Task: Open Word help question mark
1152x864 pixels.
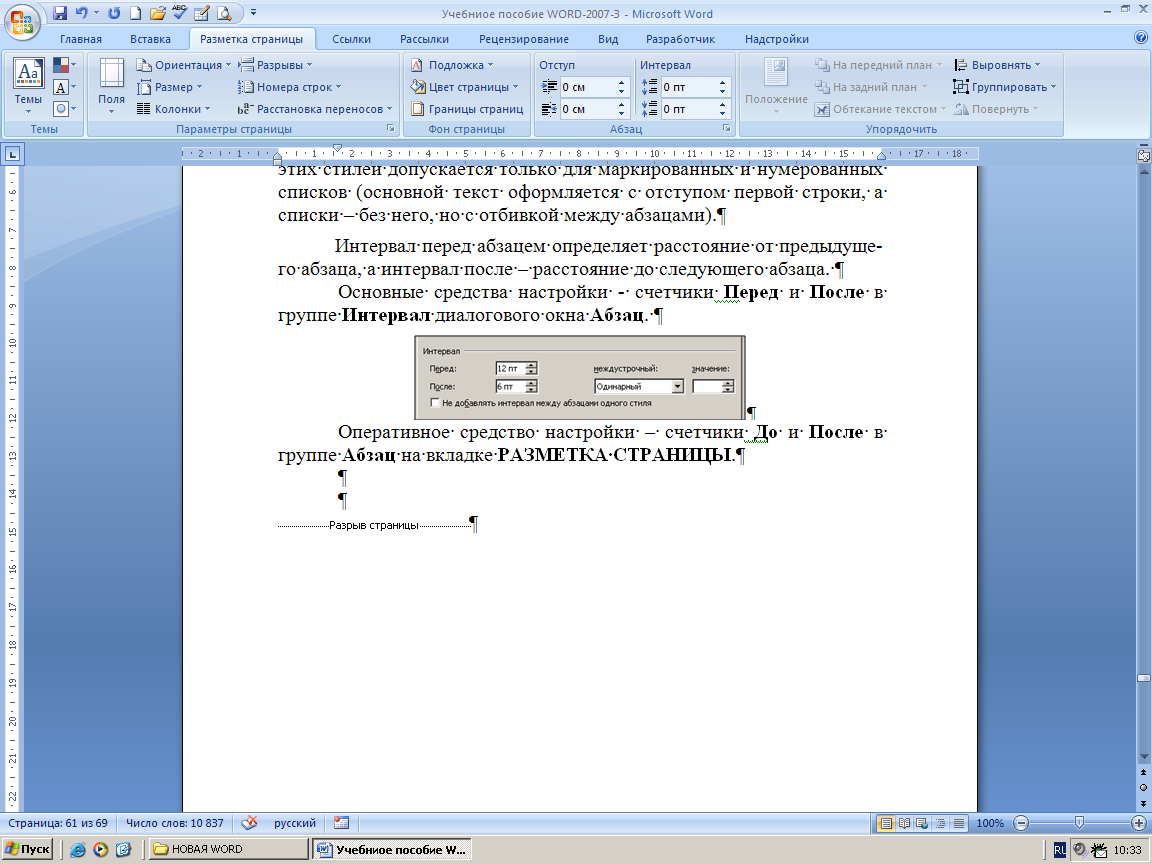Action: 1141,38
